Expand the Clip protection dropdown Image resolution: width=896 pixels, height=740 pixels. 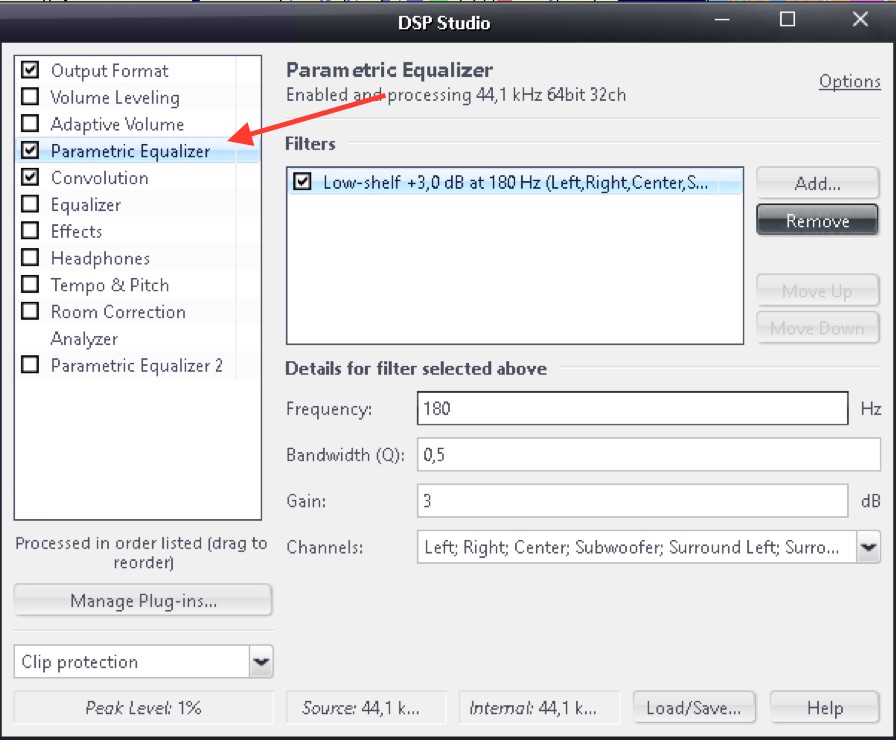tap(261, 662)
